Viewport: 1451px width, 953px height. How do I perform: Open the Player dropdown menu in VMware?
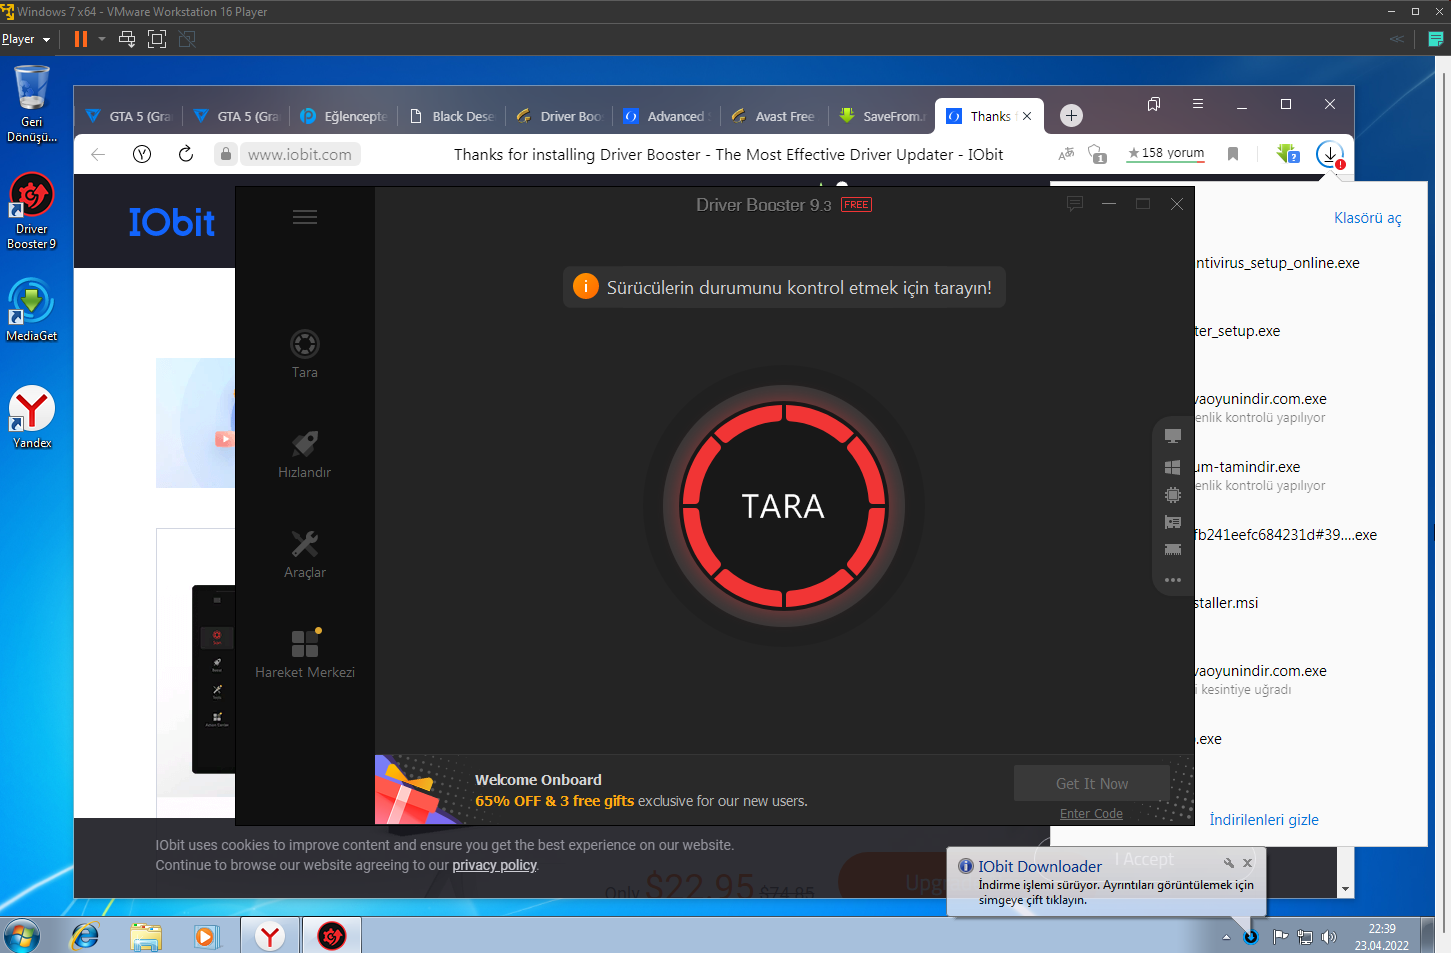click(x=26, y=39)
